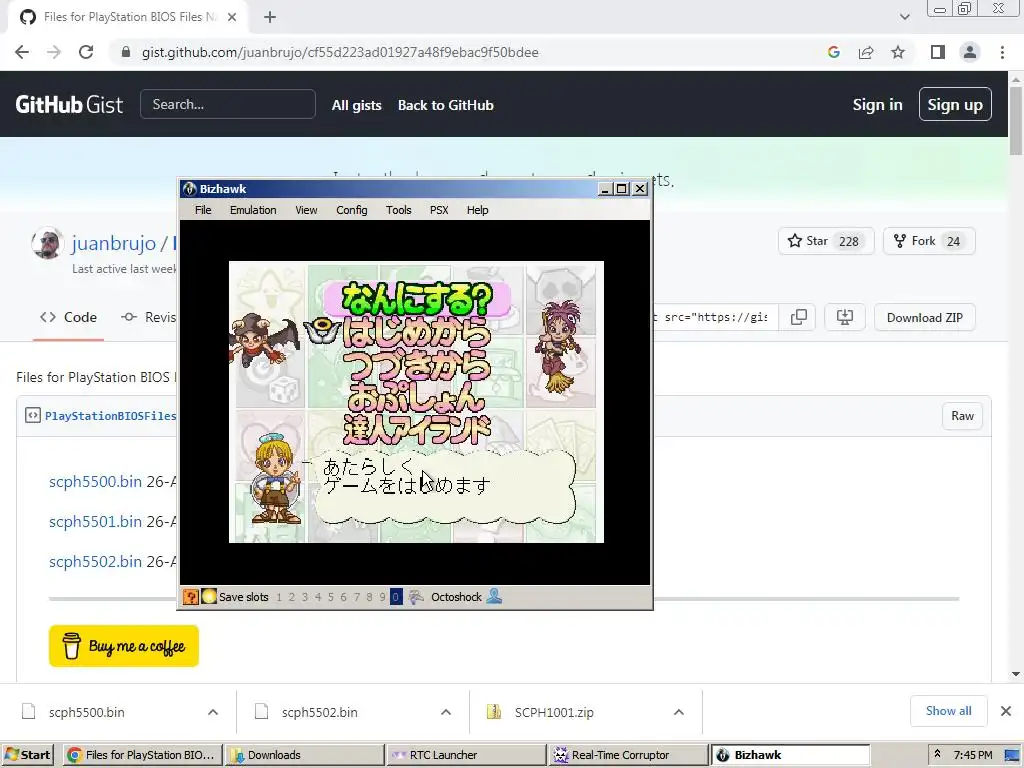The image size is (1024, 768).
Task: Open the PSX menu in Bizhawk
Action: 439,210
